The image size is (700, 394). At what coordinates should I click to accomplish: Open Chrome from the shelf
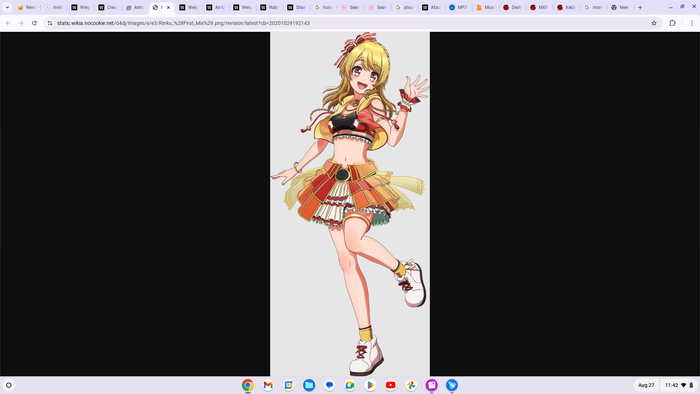tap(248, 385)
